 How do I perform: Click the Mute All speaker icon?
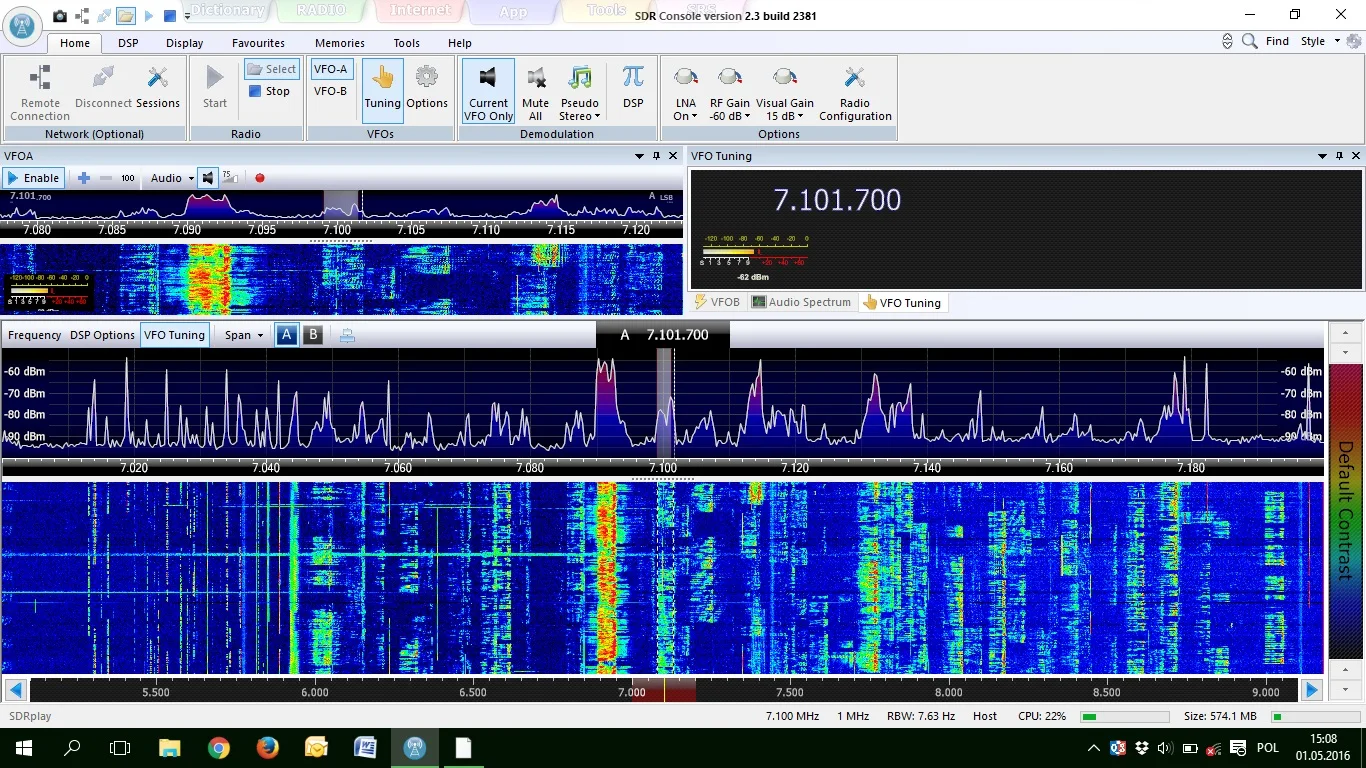(x=535, y=79)
